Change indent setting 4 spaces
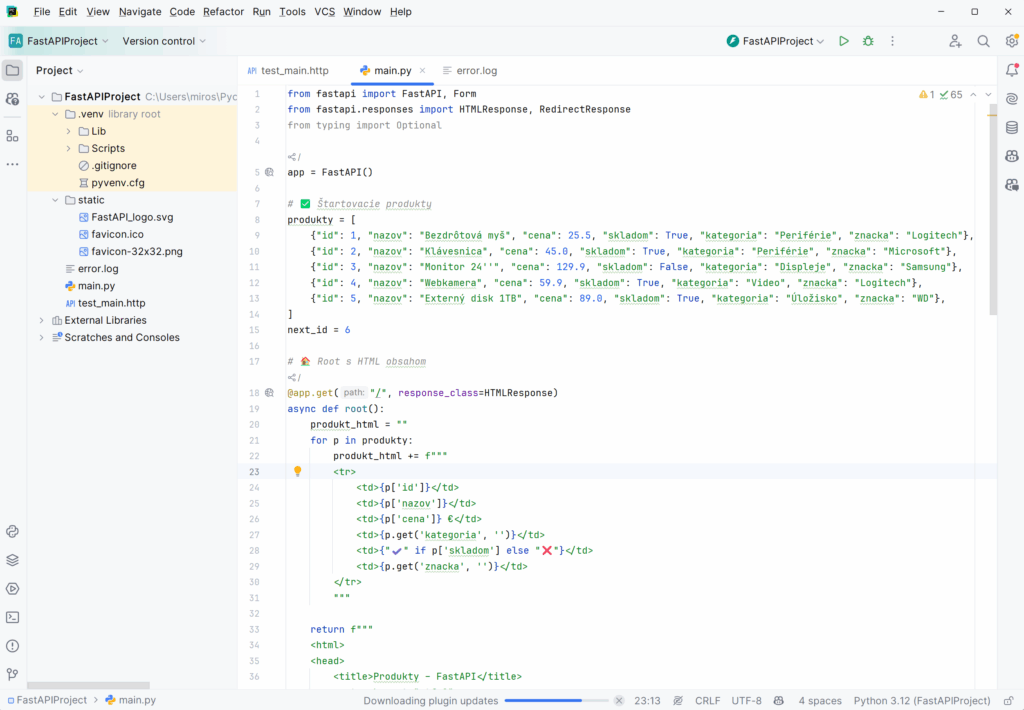The width and height of the screenshot is (1024, 710). (820, 700)
